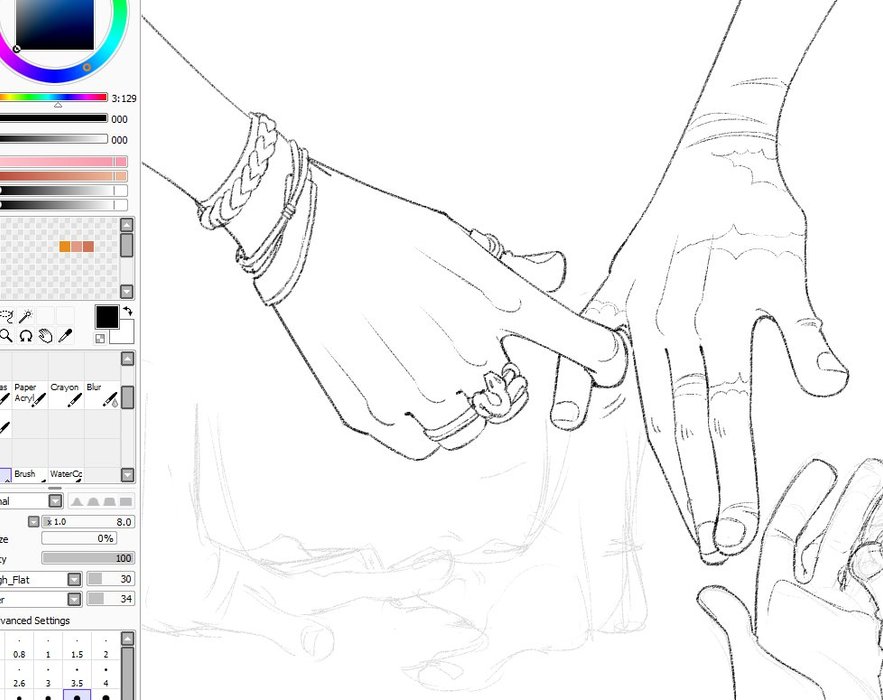Pick the first brush edge shape

(x=77, y=501)
